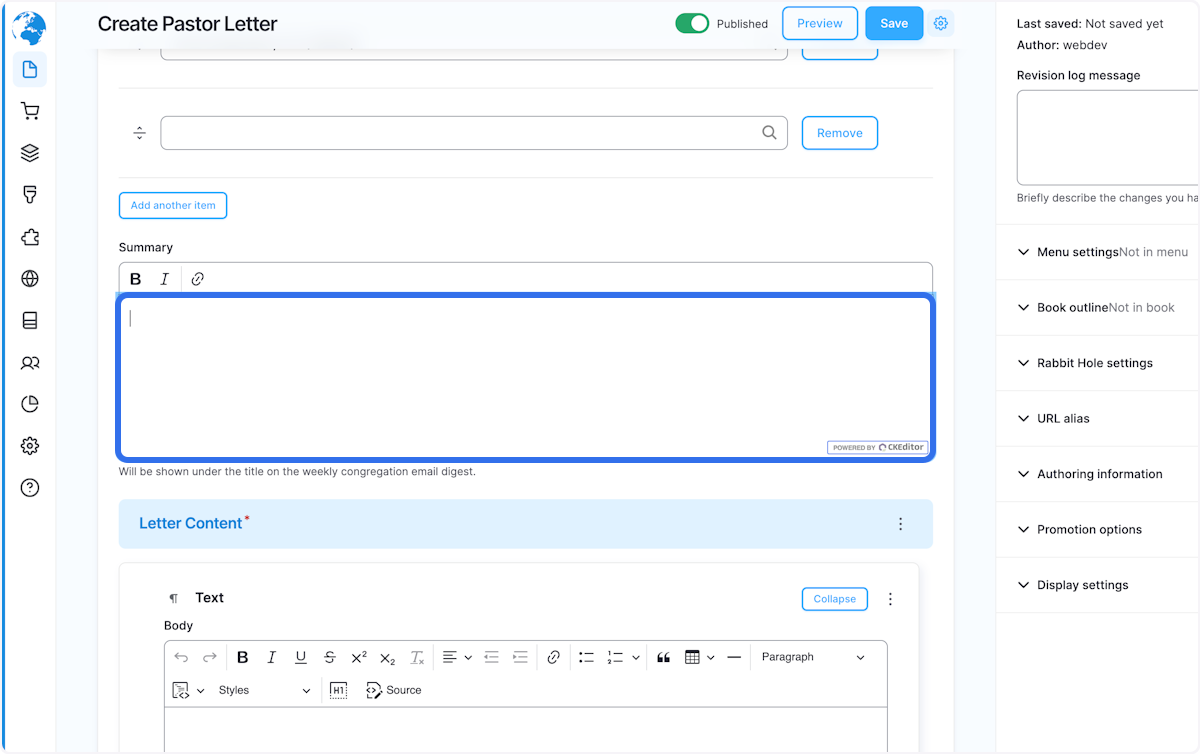Click the Collapse button on the Text section
This screenshot has width=1200, height=754.
pos(834,598)
